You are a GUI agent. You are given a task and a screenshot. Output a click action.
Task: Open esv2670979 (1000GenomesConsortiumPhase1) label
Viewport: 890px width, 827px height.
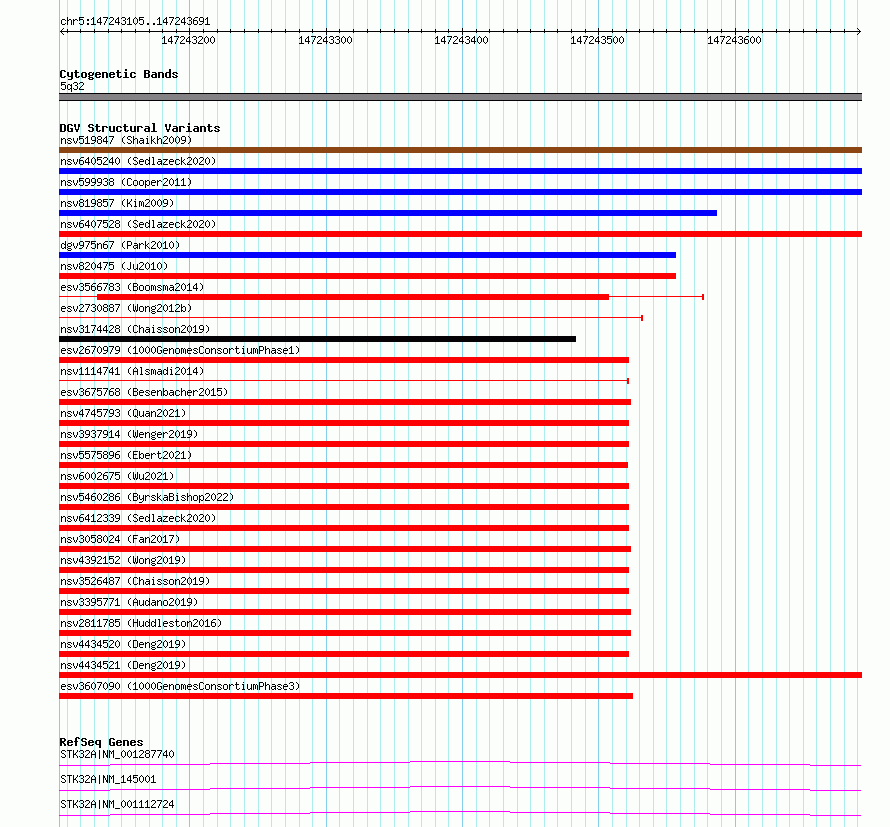click(180, 350)
